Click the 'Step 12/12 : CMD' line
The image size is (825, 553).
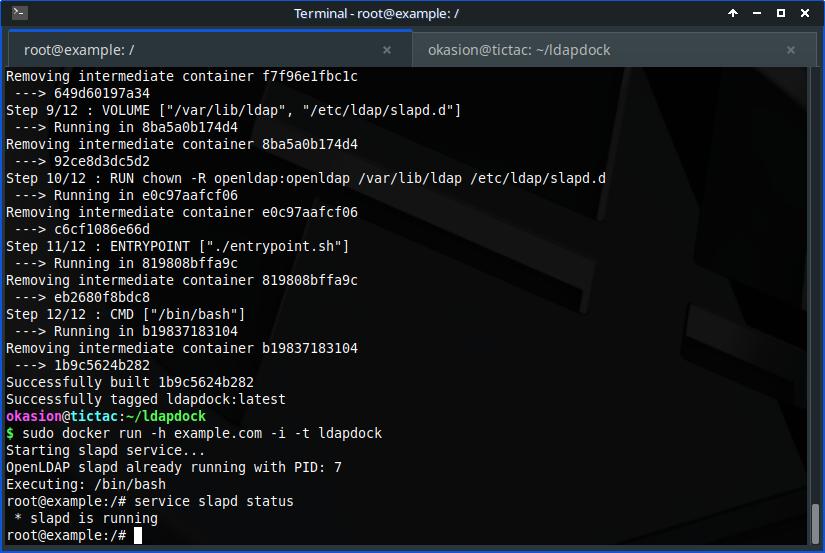(125, 314)
